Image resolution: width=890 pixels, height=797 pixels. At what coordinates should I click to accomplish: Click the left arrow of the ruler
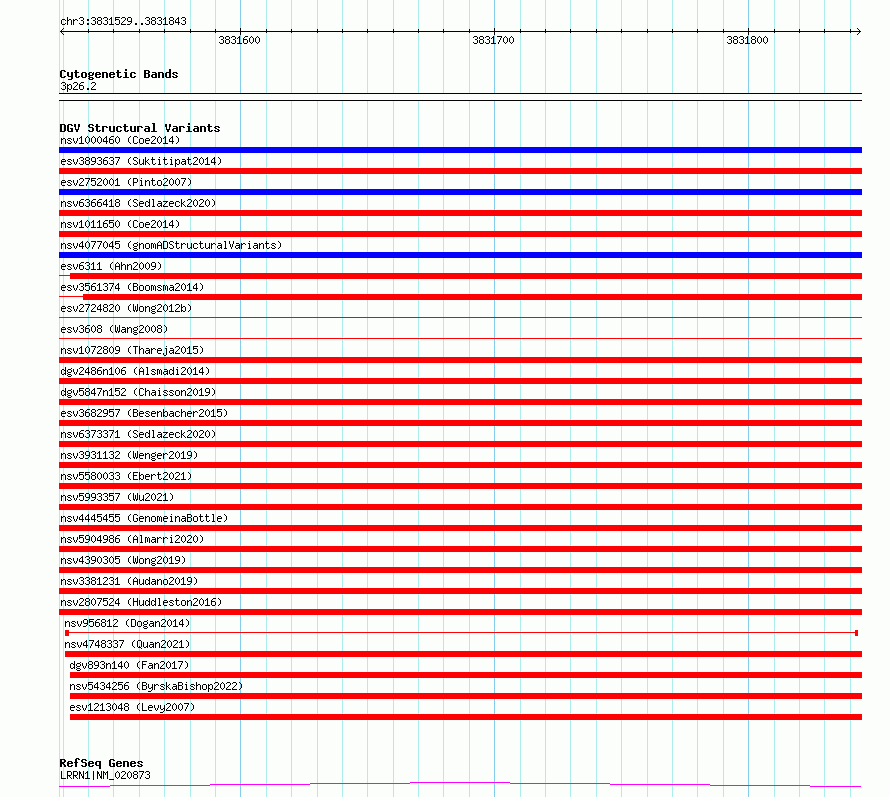(x=62, y=31)
